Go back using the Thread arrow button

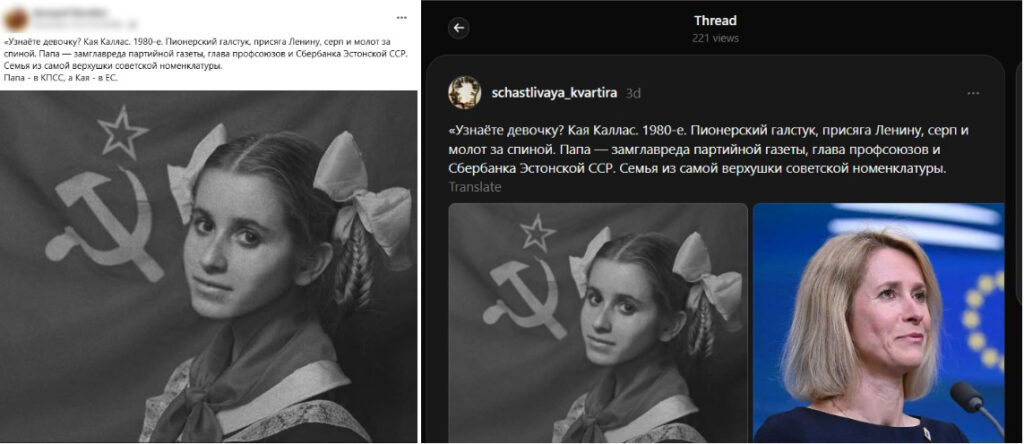coord(458,28)
